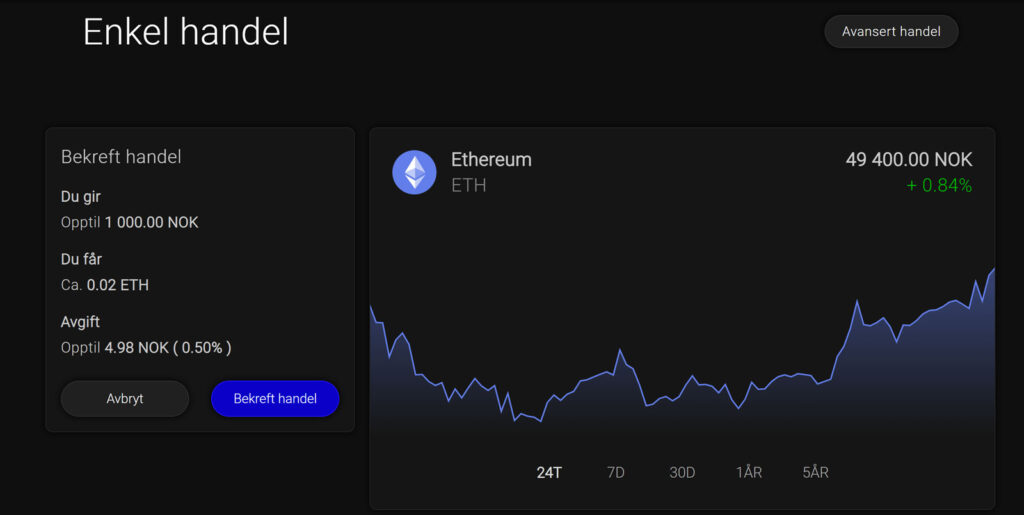Image resolution: width=1024 pixels, height=515 pixels.
Task: Select the 24T chart range
Action: (x=549, y=472)
